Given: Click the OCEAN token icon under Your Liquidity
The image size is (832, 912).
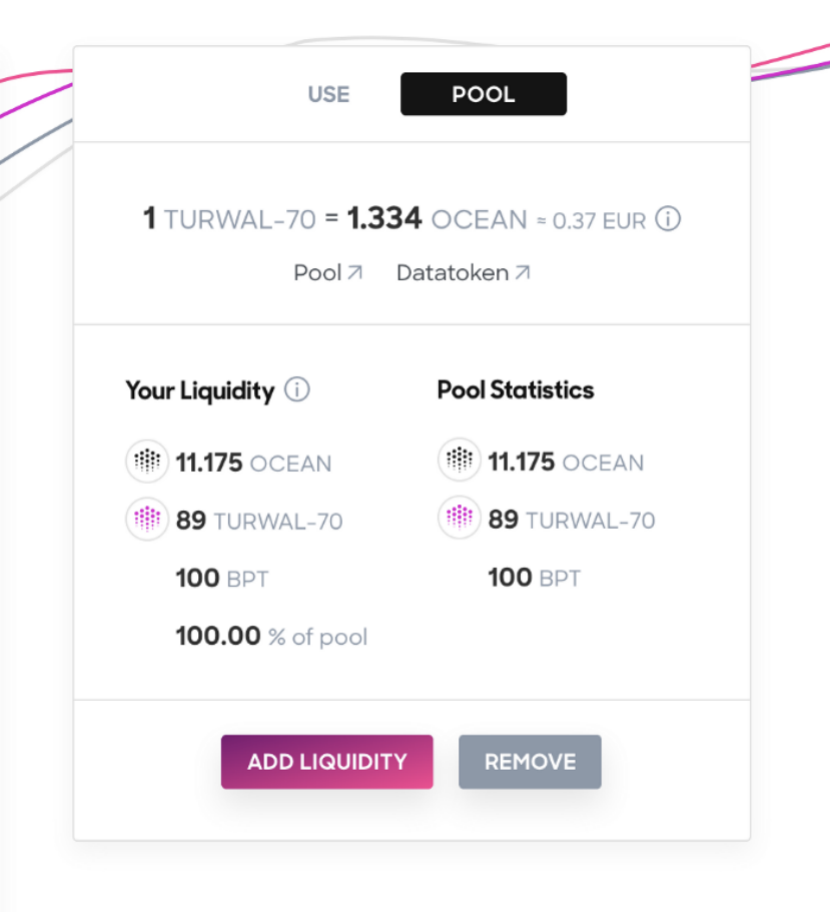Looking at the screenshot, I should (147, 461).
